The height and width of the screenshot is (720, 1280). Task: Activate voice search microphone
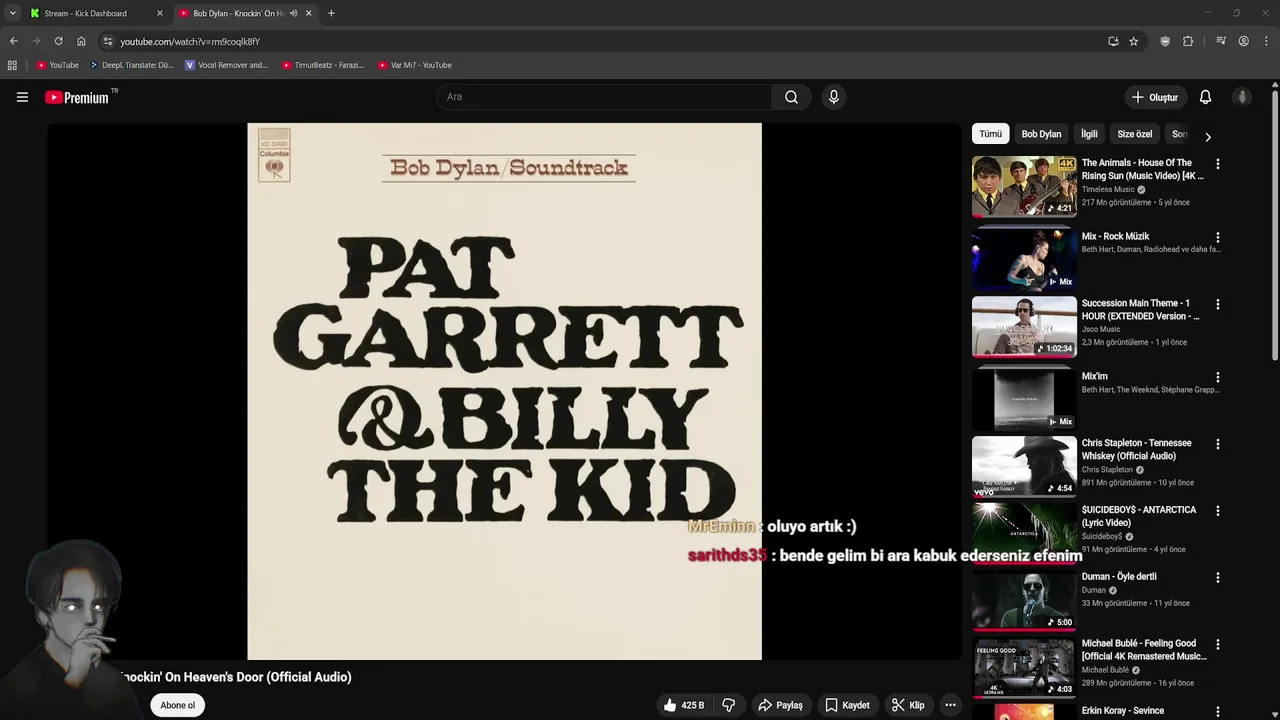click(834, 97)
